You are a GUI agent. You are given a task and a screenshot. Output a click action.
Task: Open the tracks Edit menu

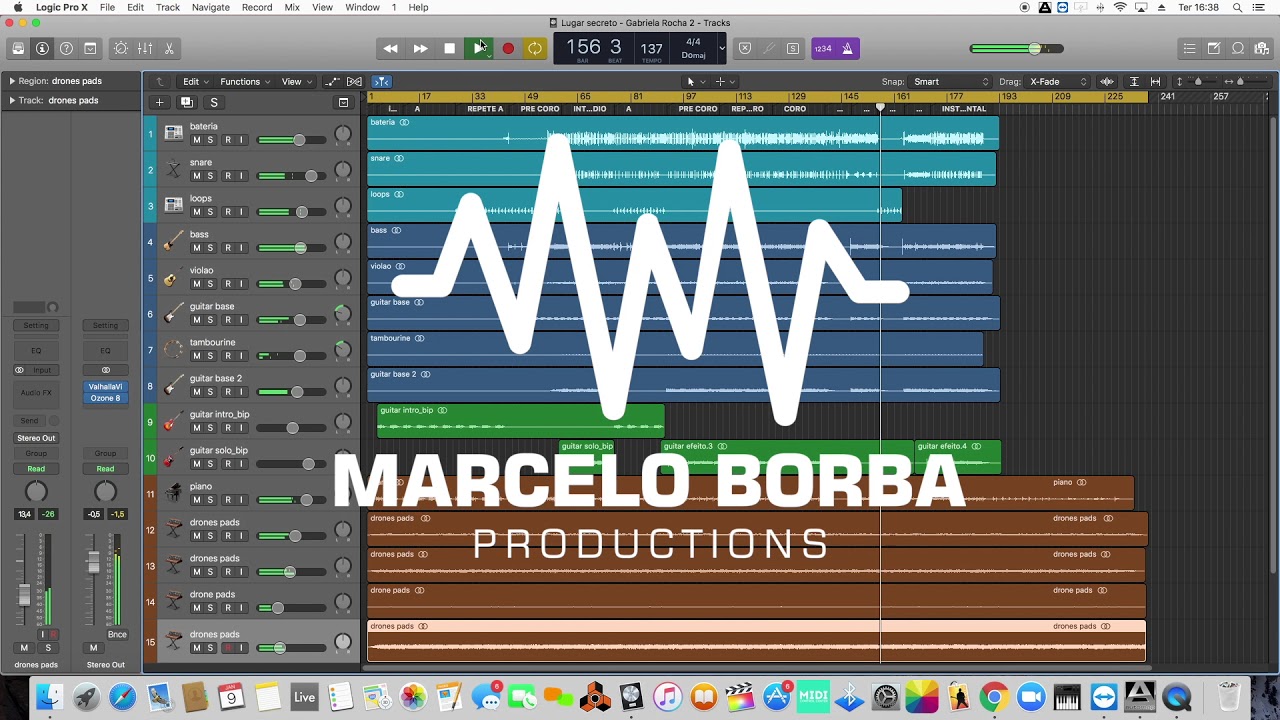(195, 81)
